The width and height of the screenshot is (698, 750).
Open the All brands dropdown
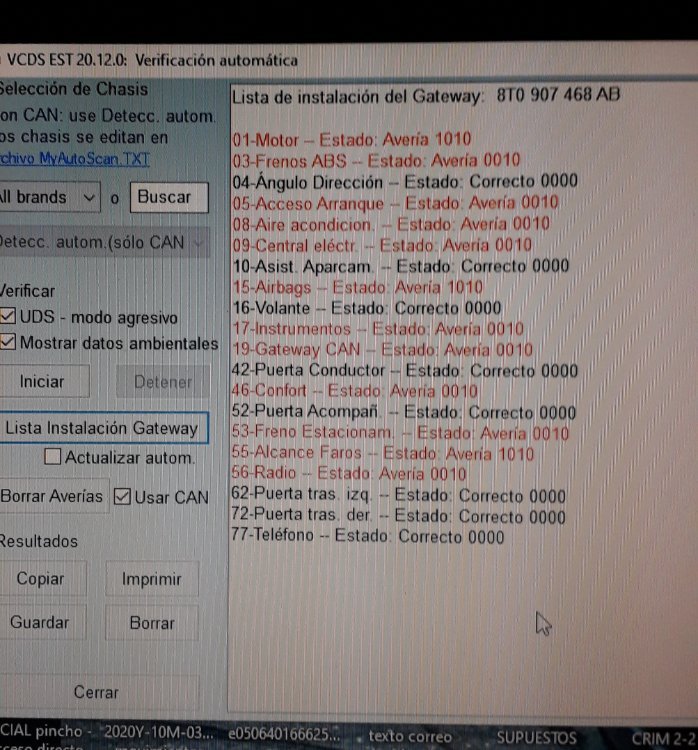point(50,197)
